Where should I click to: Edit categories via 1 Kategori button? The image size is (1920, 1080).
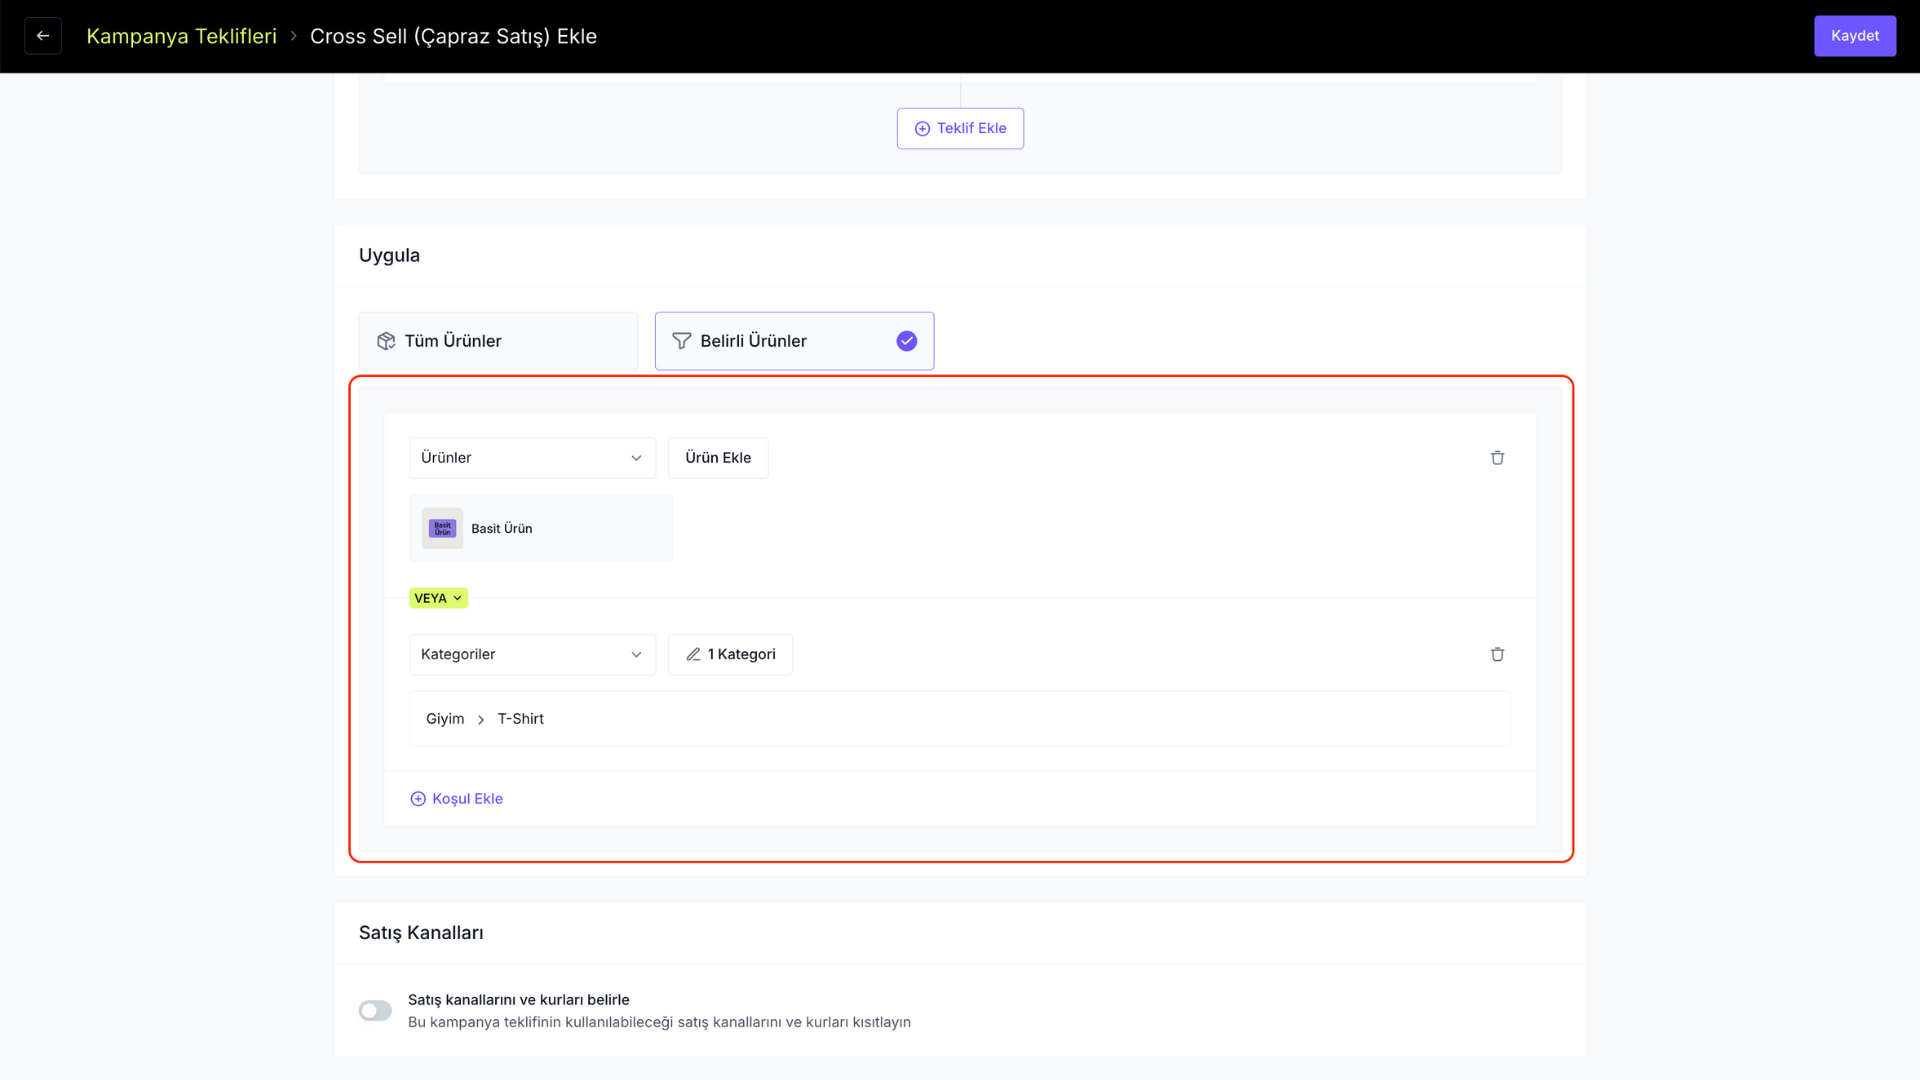[x=730, y=654]
